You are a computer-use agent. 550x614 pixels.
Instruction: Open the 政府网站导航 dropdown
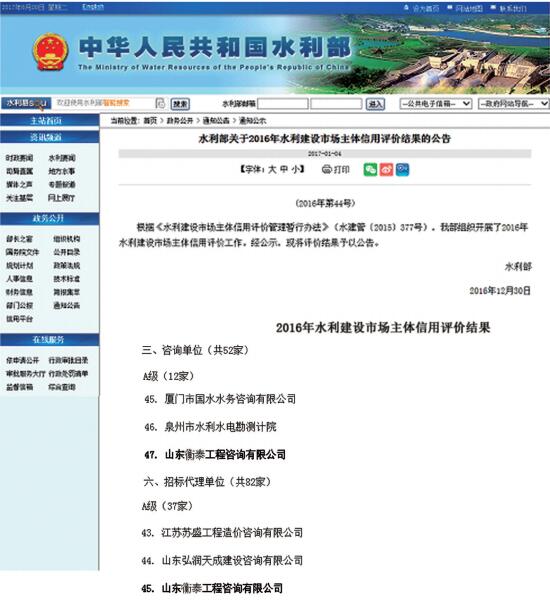[x=514, y=104]
